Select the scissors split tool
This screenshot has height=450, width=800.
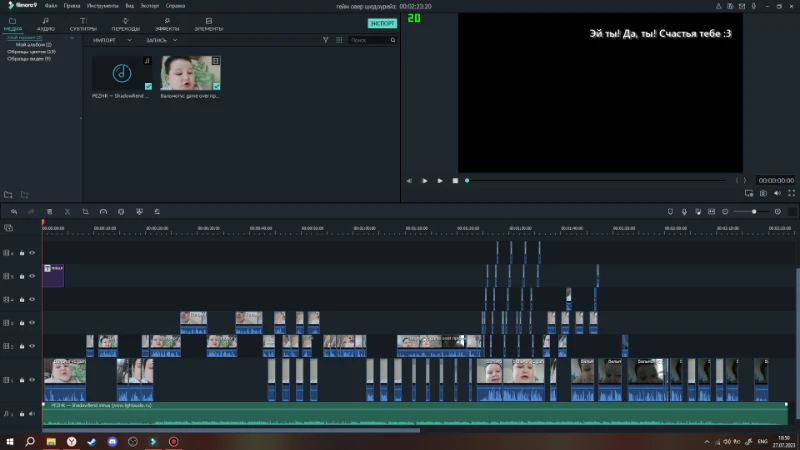tap(67, 212)
